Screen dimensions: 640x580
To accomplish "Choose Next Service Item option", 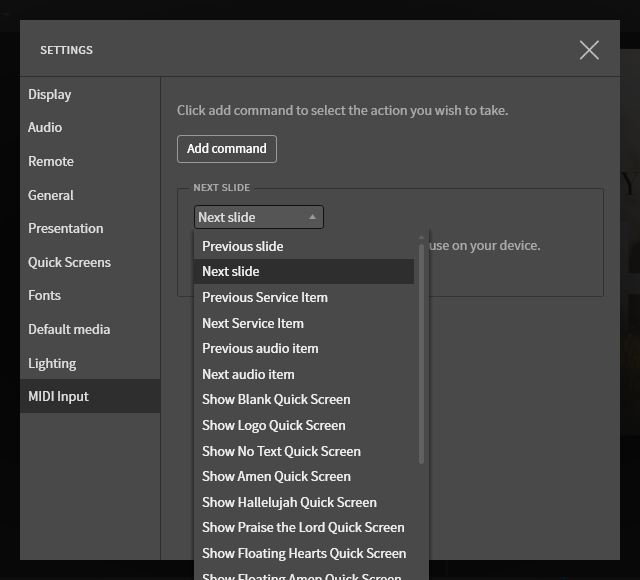I will [304, 323].
